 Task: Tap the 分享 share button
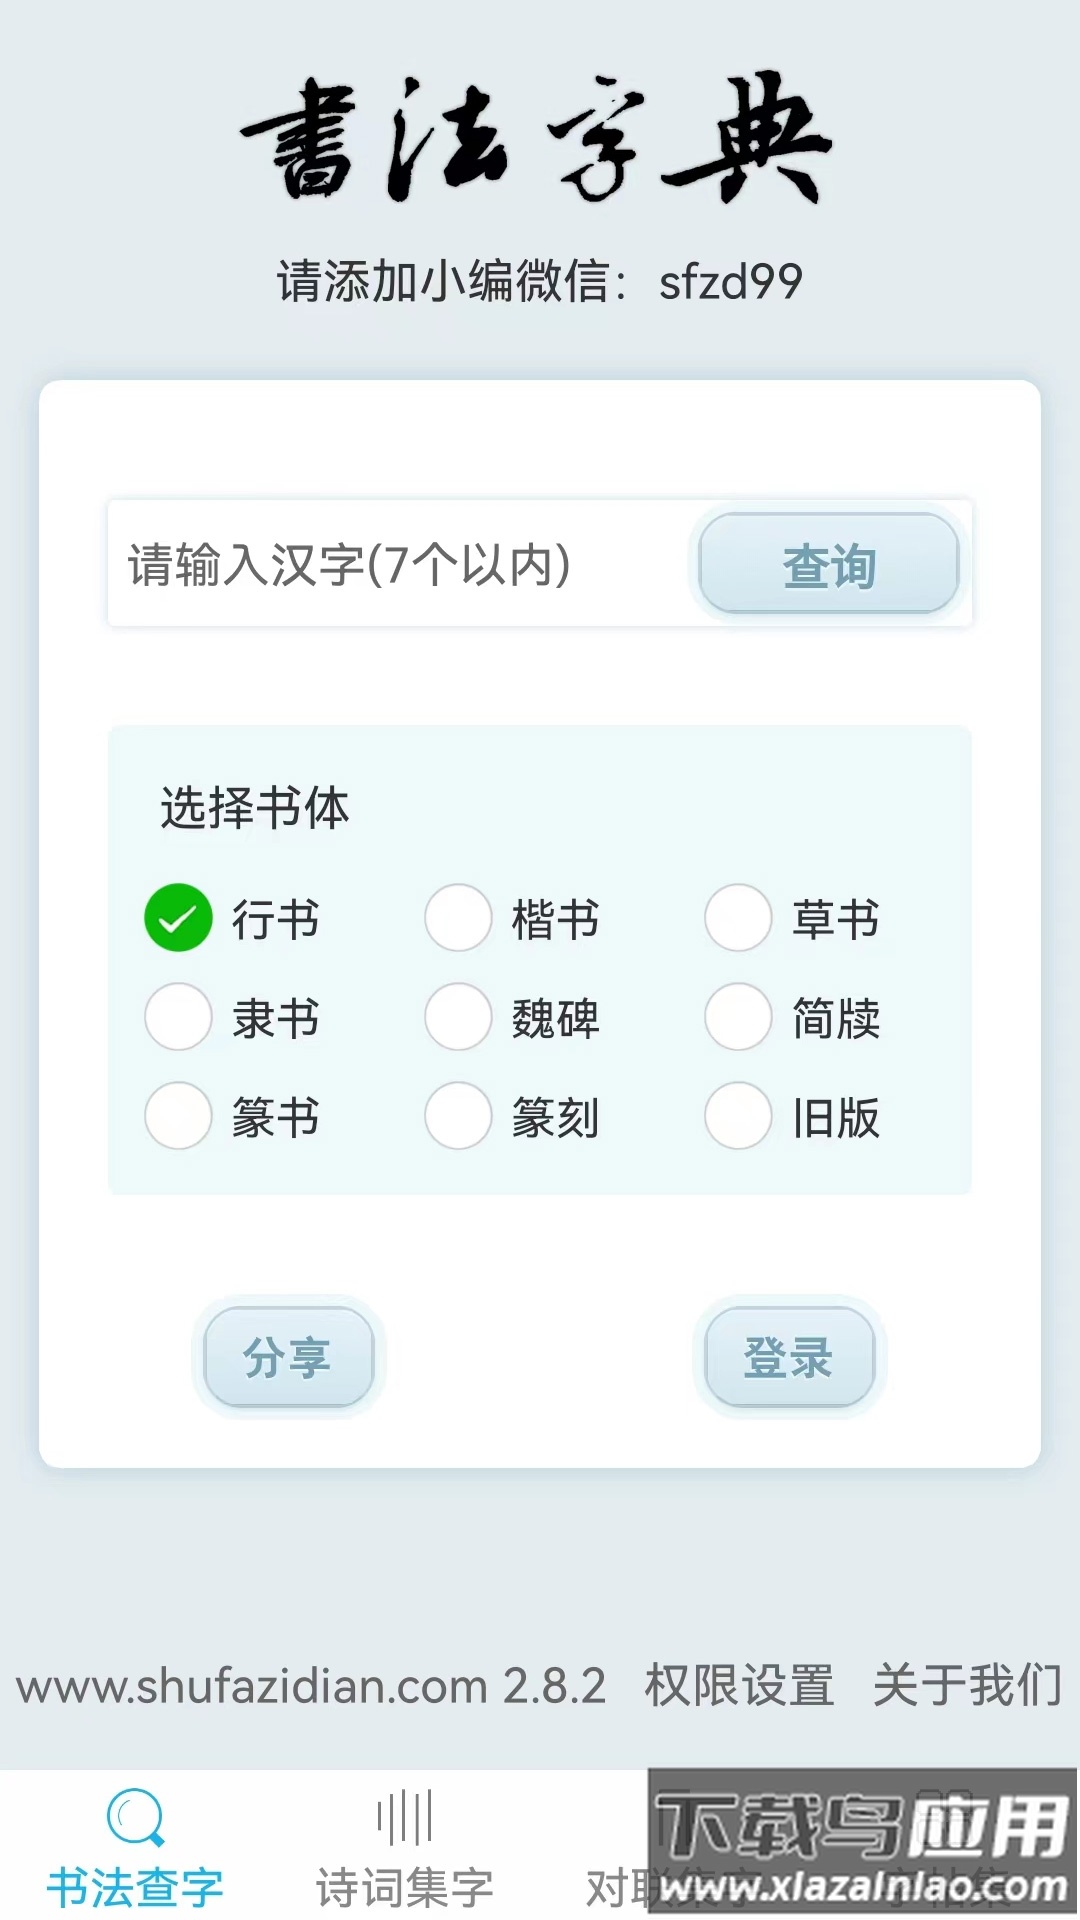pos(289,1357)
